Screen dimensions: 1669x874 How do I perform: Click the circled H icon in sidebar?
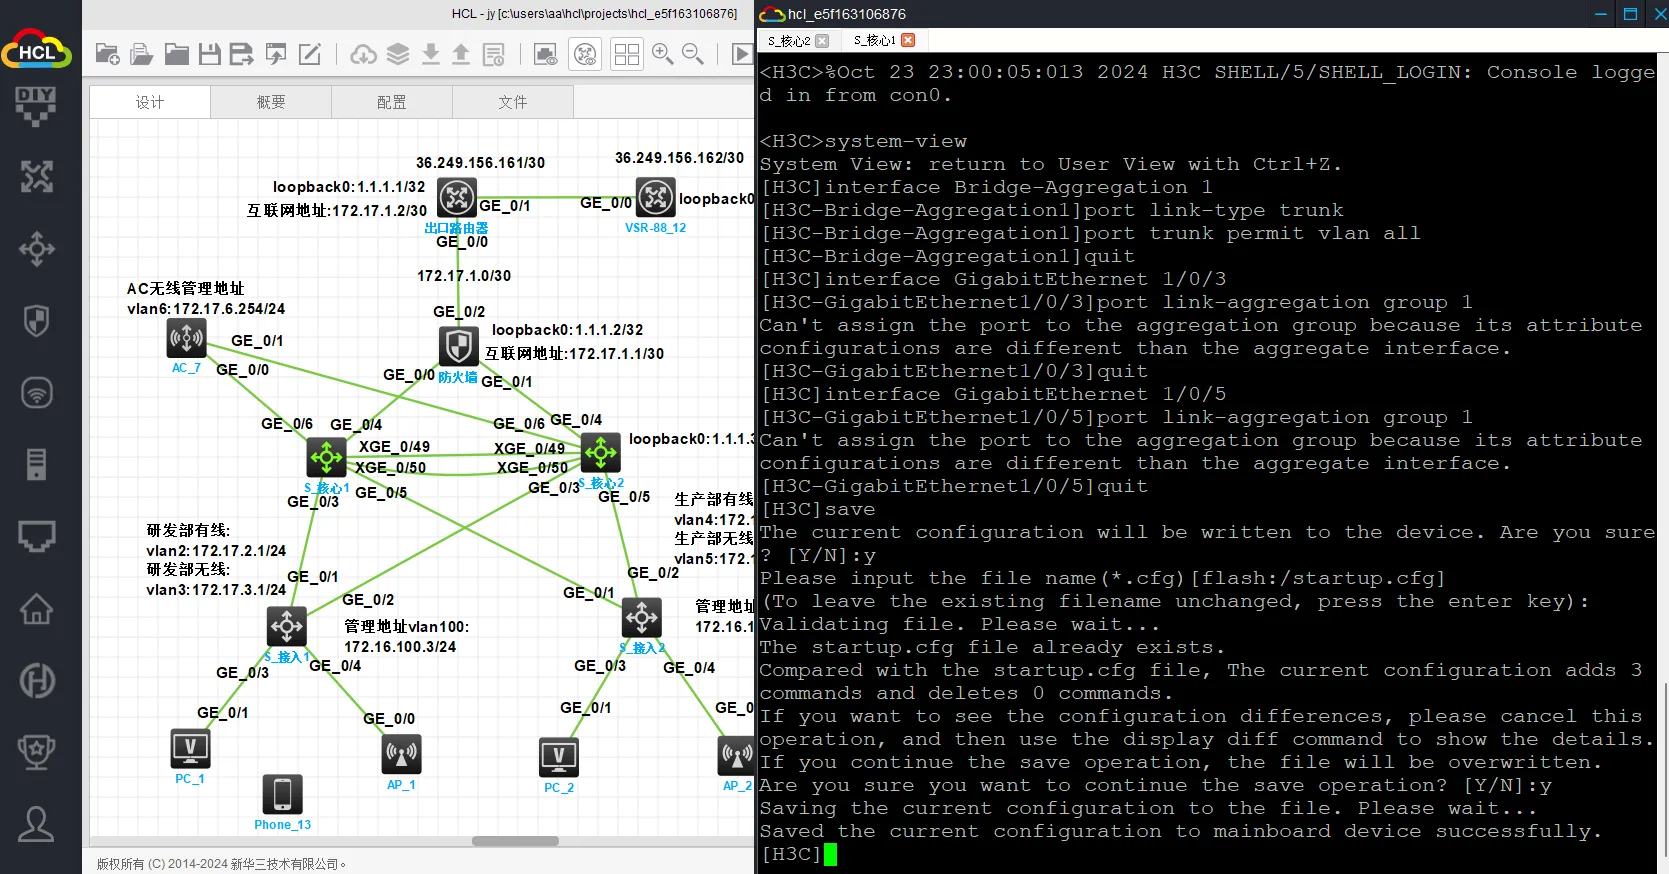click(36, 681)
